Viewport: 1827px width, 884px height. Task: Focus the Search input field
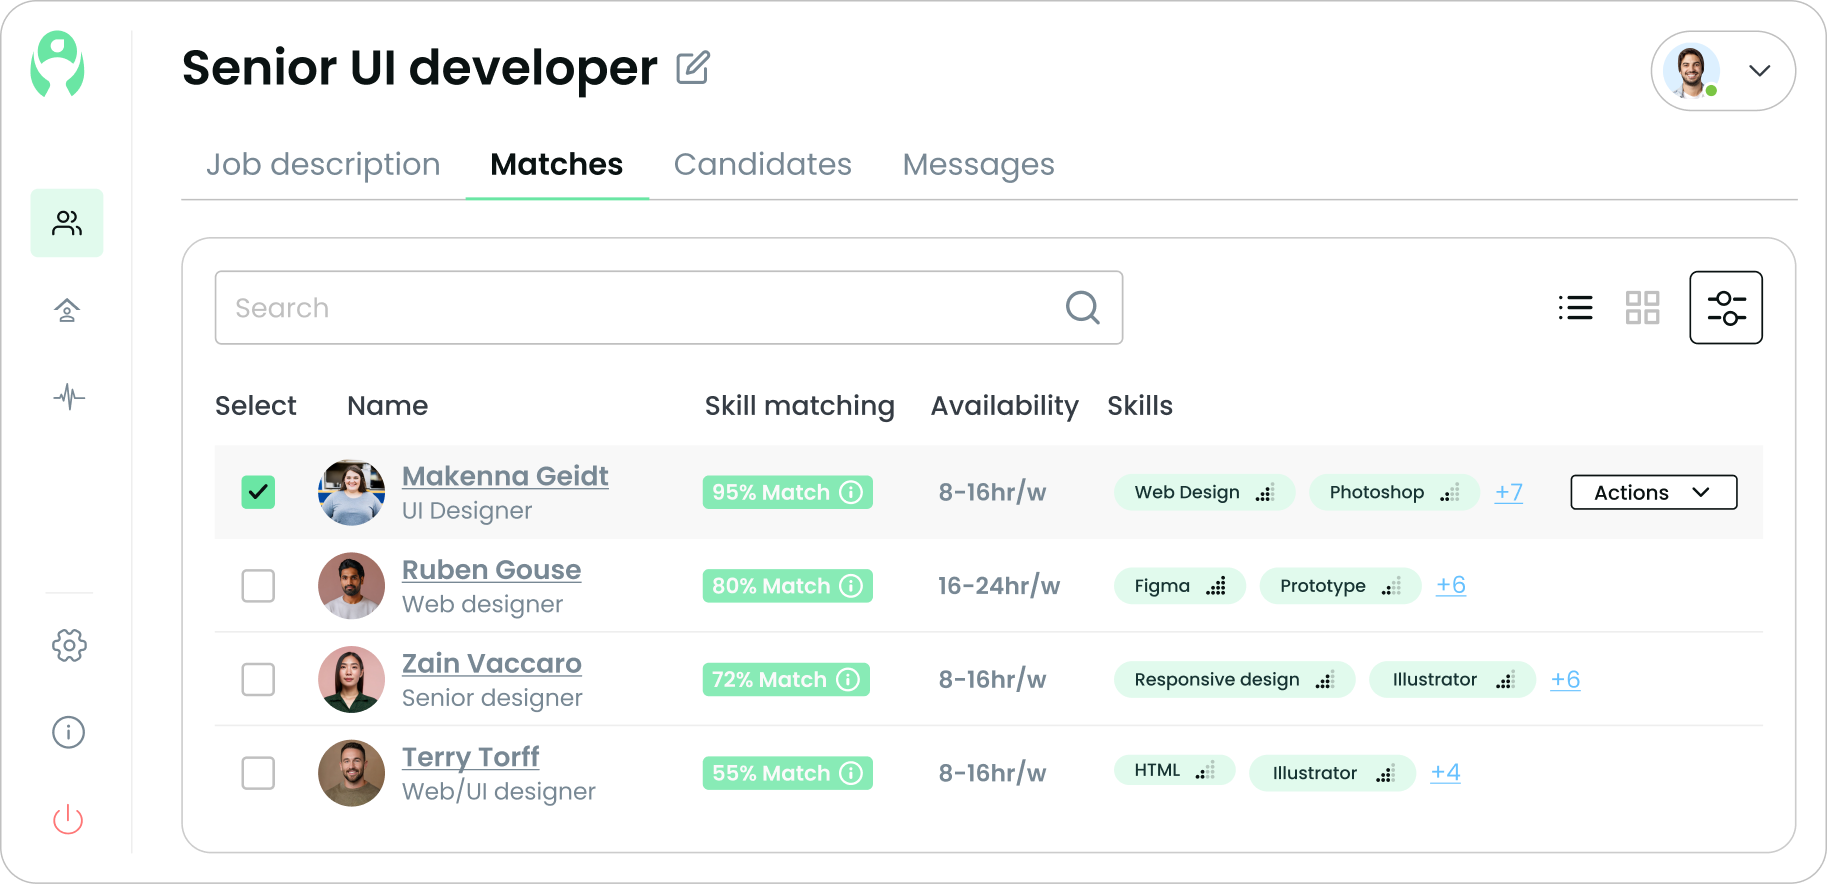pyautogui.click(x=669, y=308)
